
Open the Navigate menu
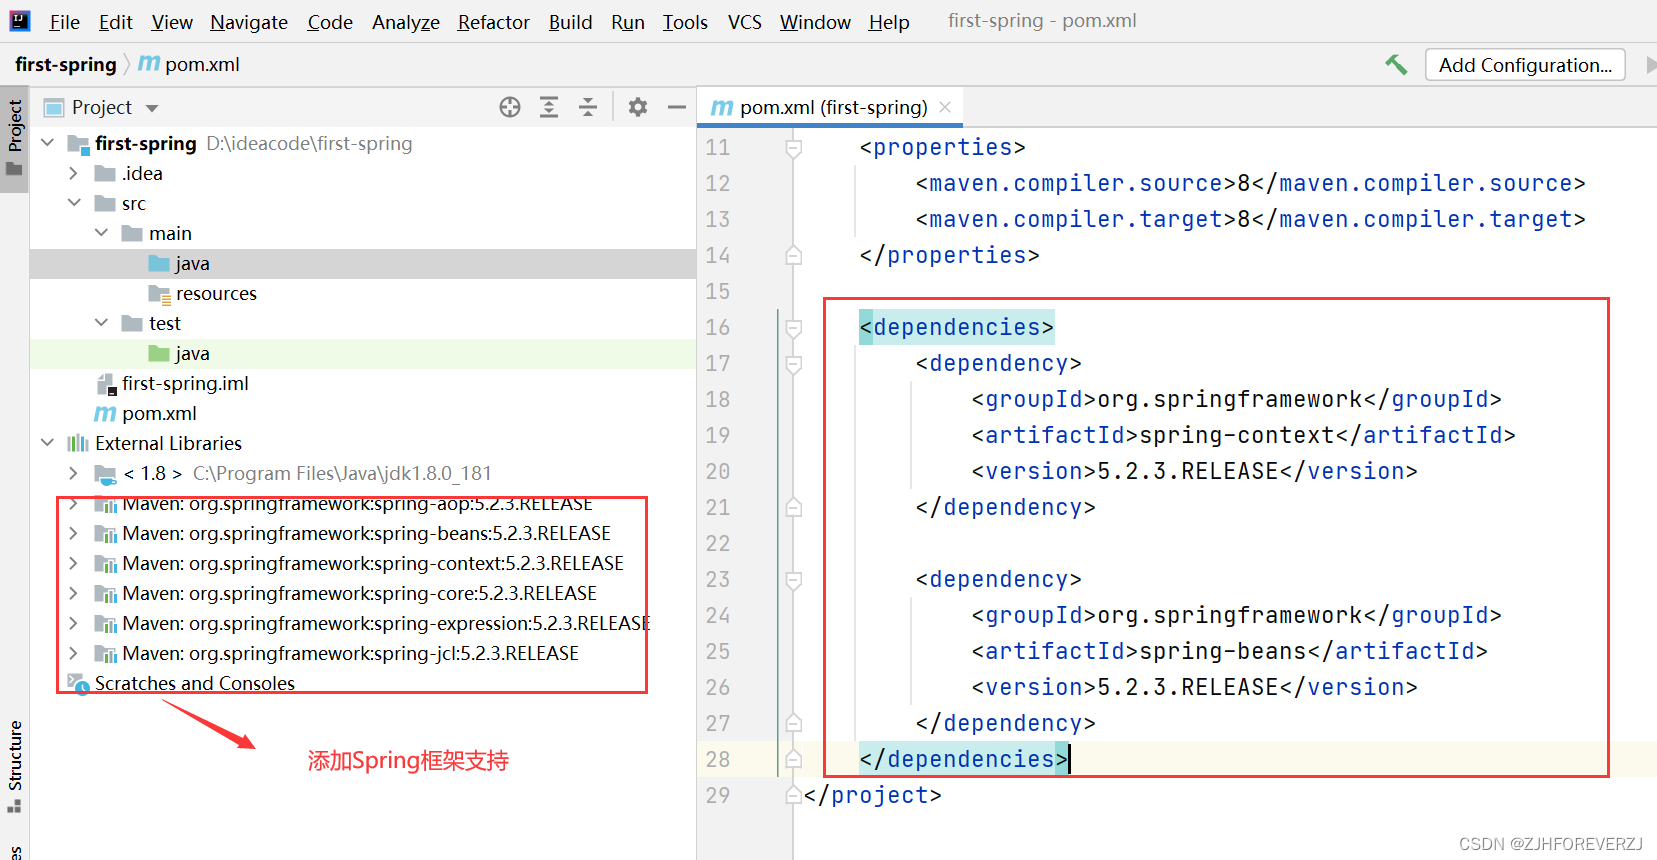pyautogui.click(x=249, y=22)
